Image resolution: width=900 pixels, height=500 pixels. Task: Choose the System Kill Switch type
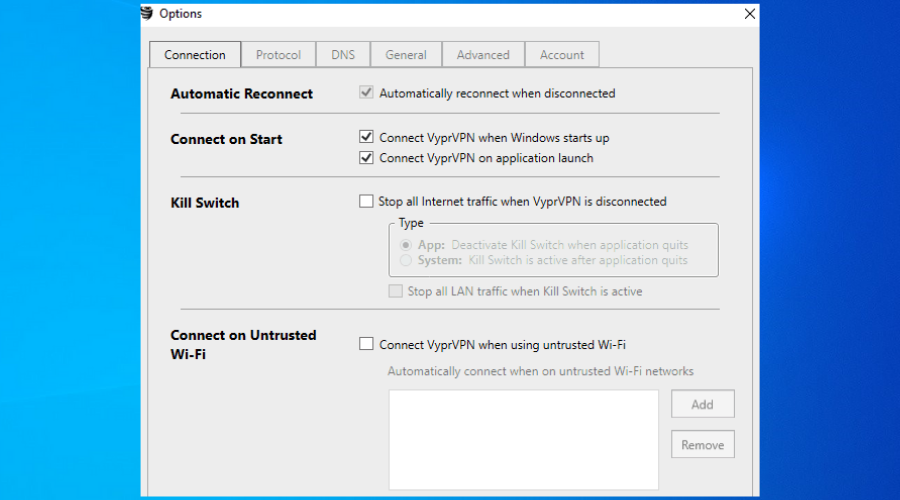click(x=405, y=261)
